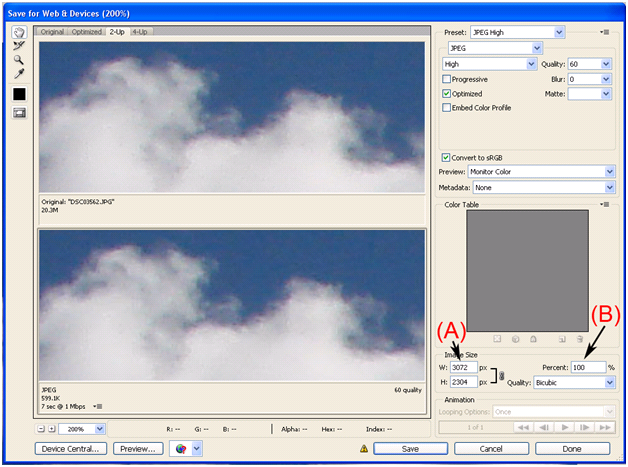
Task: Click the optimized JPEG cloud preview
Action: [232, 305]
